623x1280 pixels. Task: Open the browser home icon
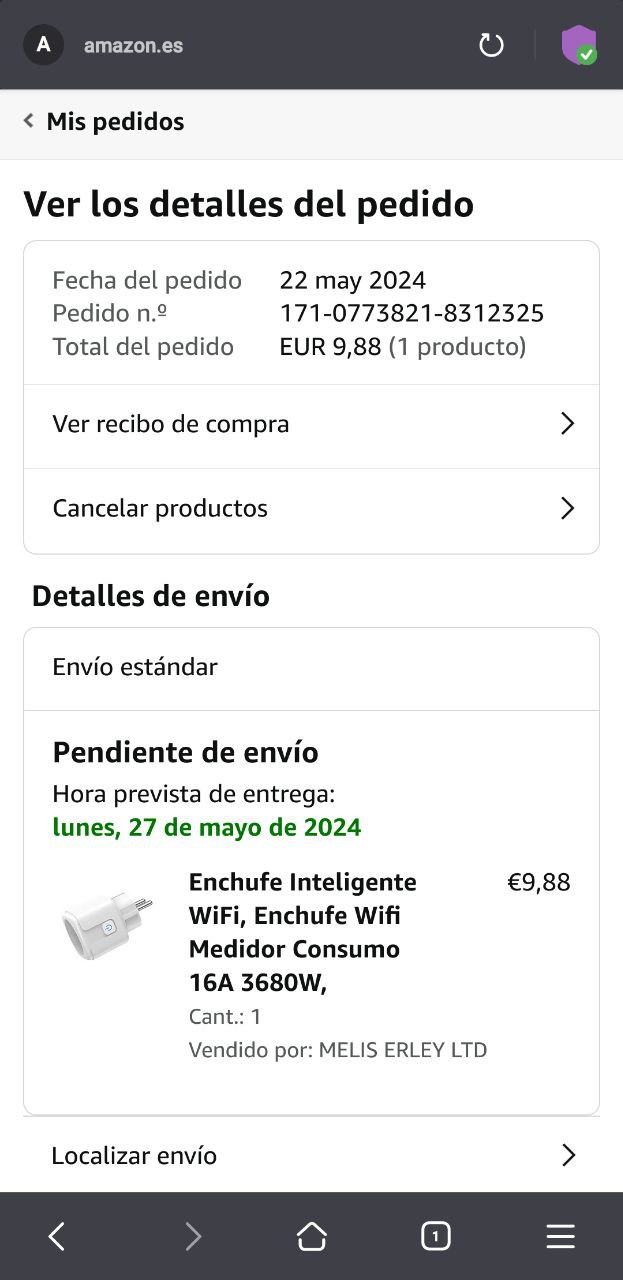point(312,1236)
